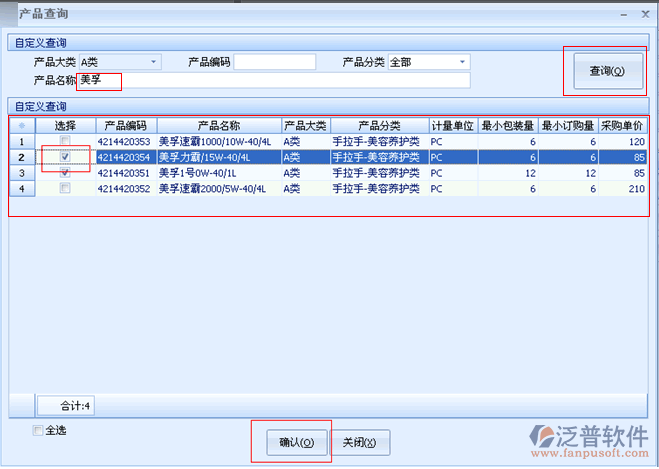Toggle the checkbox in row 3
This screenshot has width=659, height=469.
pyautogui.click(x=65, y=173)
